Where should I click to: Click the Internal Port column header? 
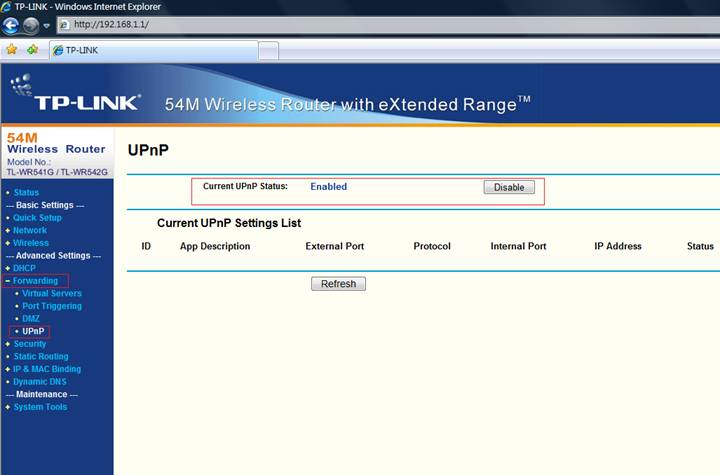pos(518,246)
